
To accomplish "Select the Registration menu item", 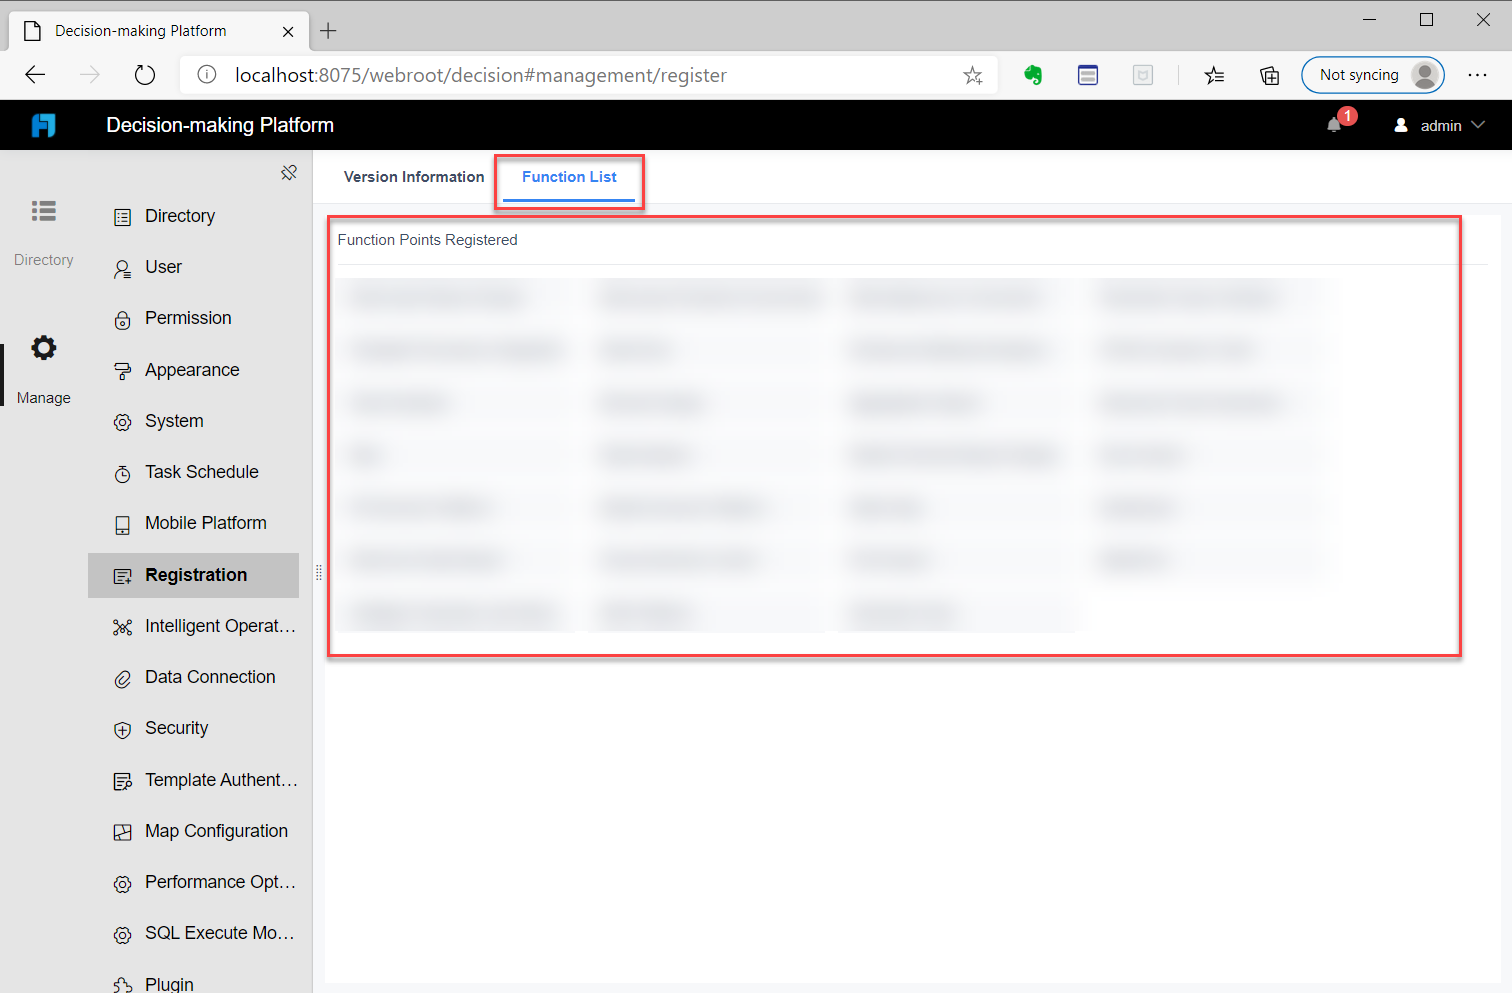I will (194, 575).
